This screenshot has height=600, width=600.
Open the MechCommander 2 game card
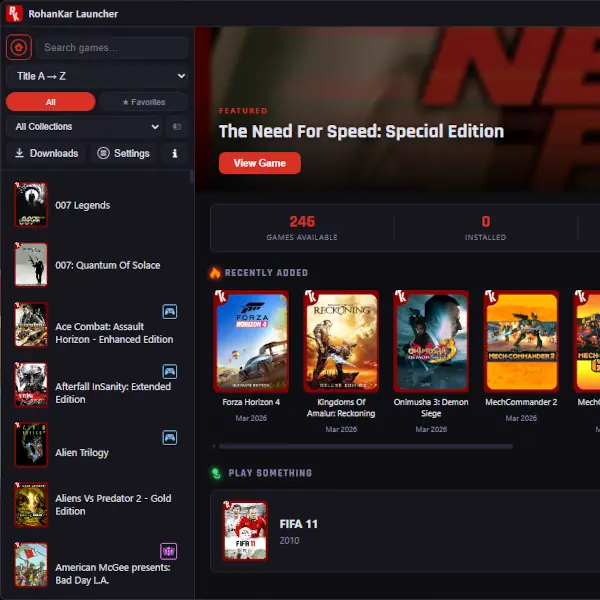521,341
